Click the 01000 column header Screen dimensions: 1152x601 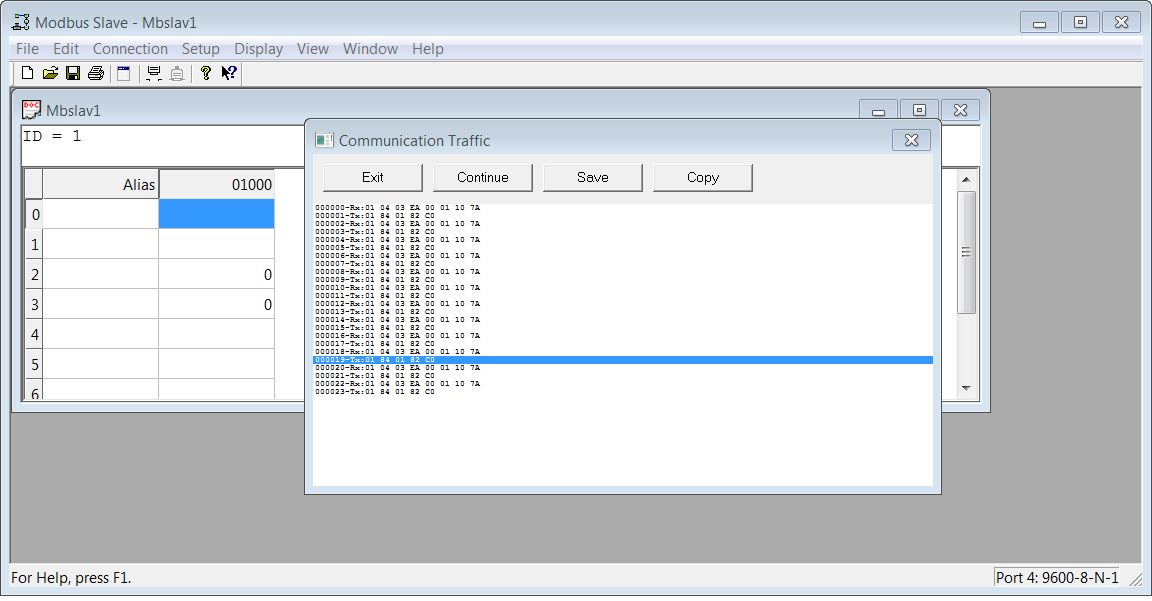(217, 184)
